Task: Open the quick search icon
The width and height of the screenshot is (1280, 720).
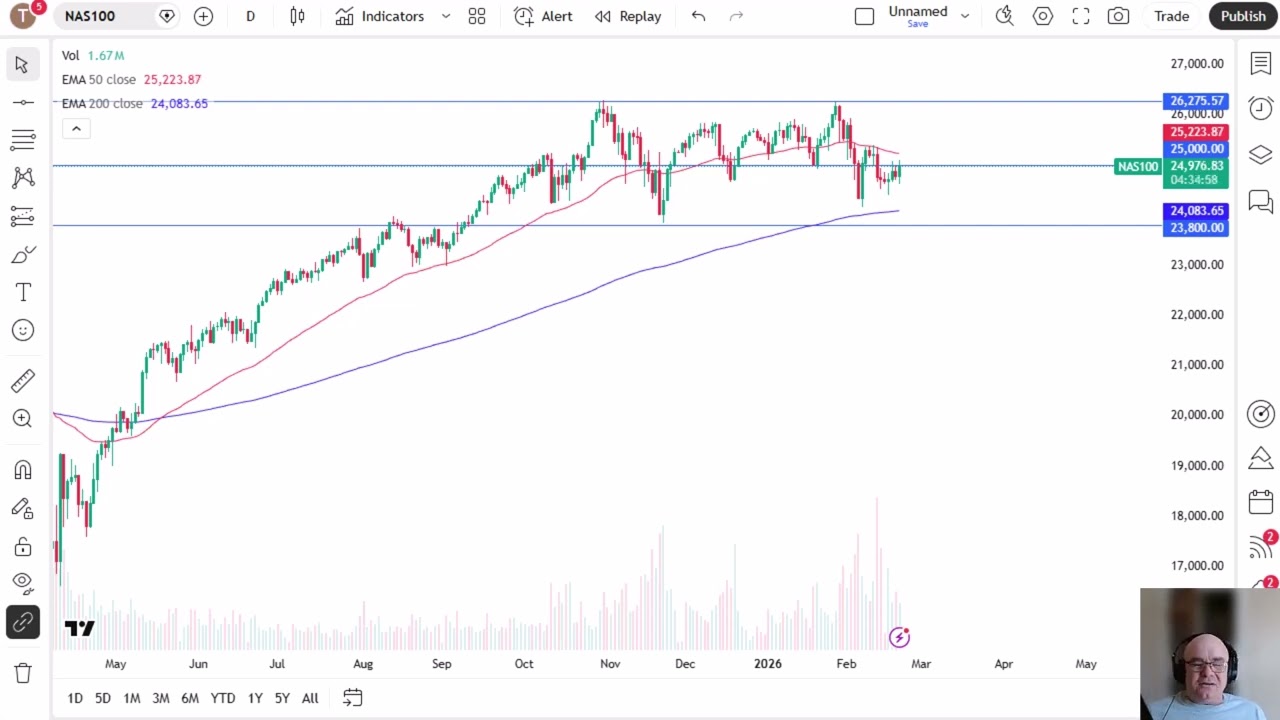Action: pyautogui.click(x=1004, y=16)
